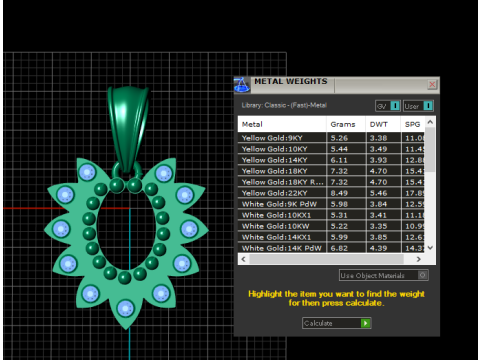This screenshot has height=360, width=480.
Task: Click the vertical scrollbar thumb
Action: (430, 149)
